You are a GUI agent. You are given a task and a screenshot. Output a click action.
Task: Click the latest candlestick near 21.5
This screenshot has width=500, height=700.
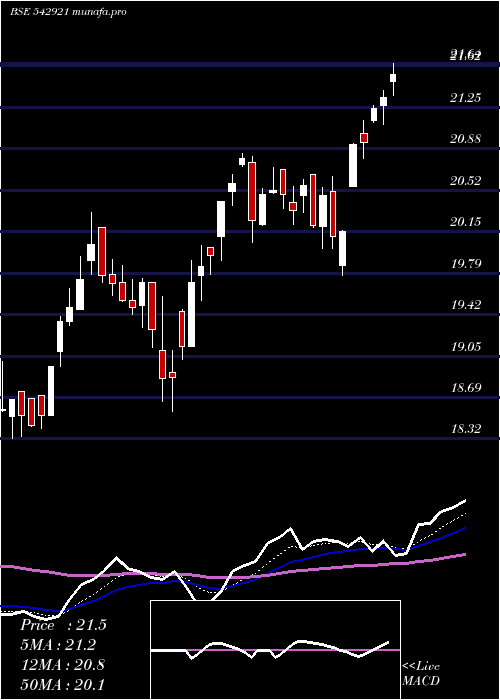393,78
